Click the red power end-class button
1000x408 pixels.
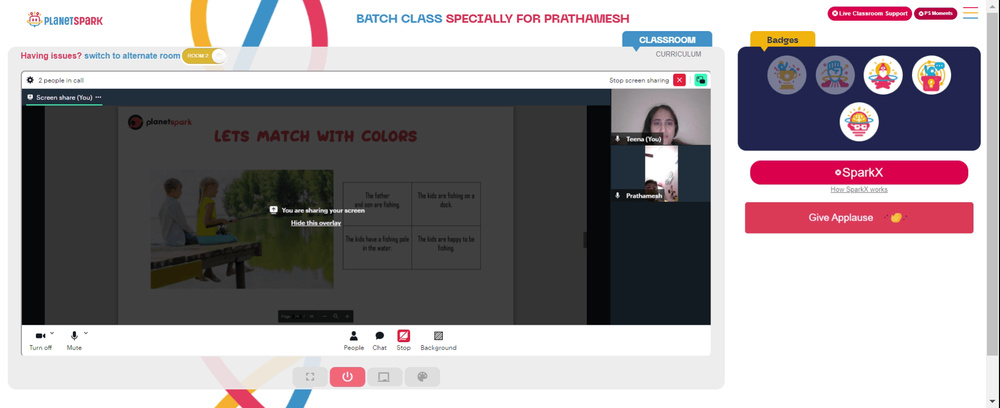click(x=348, y=377)
